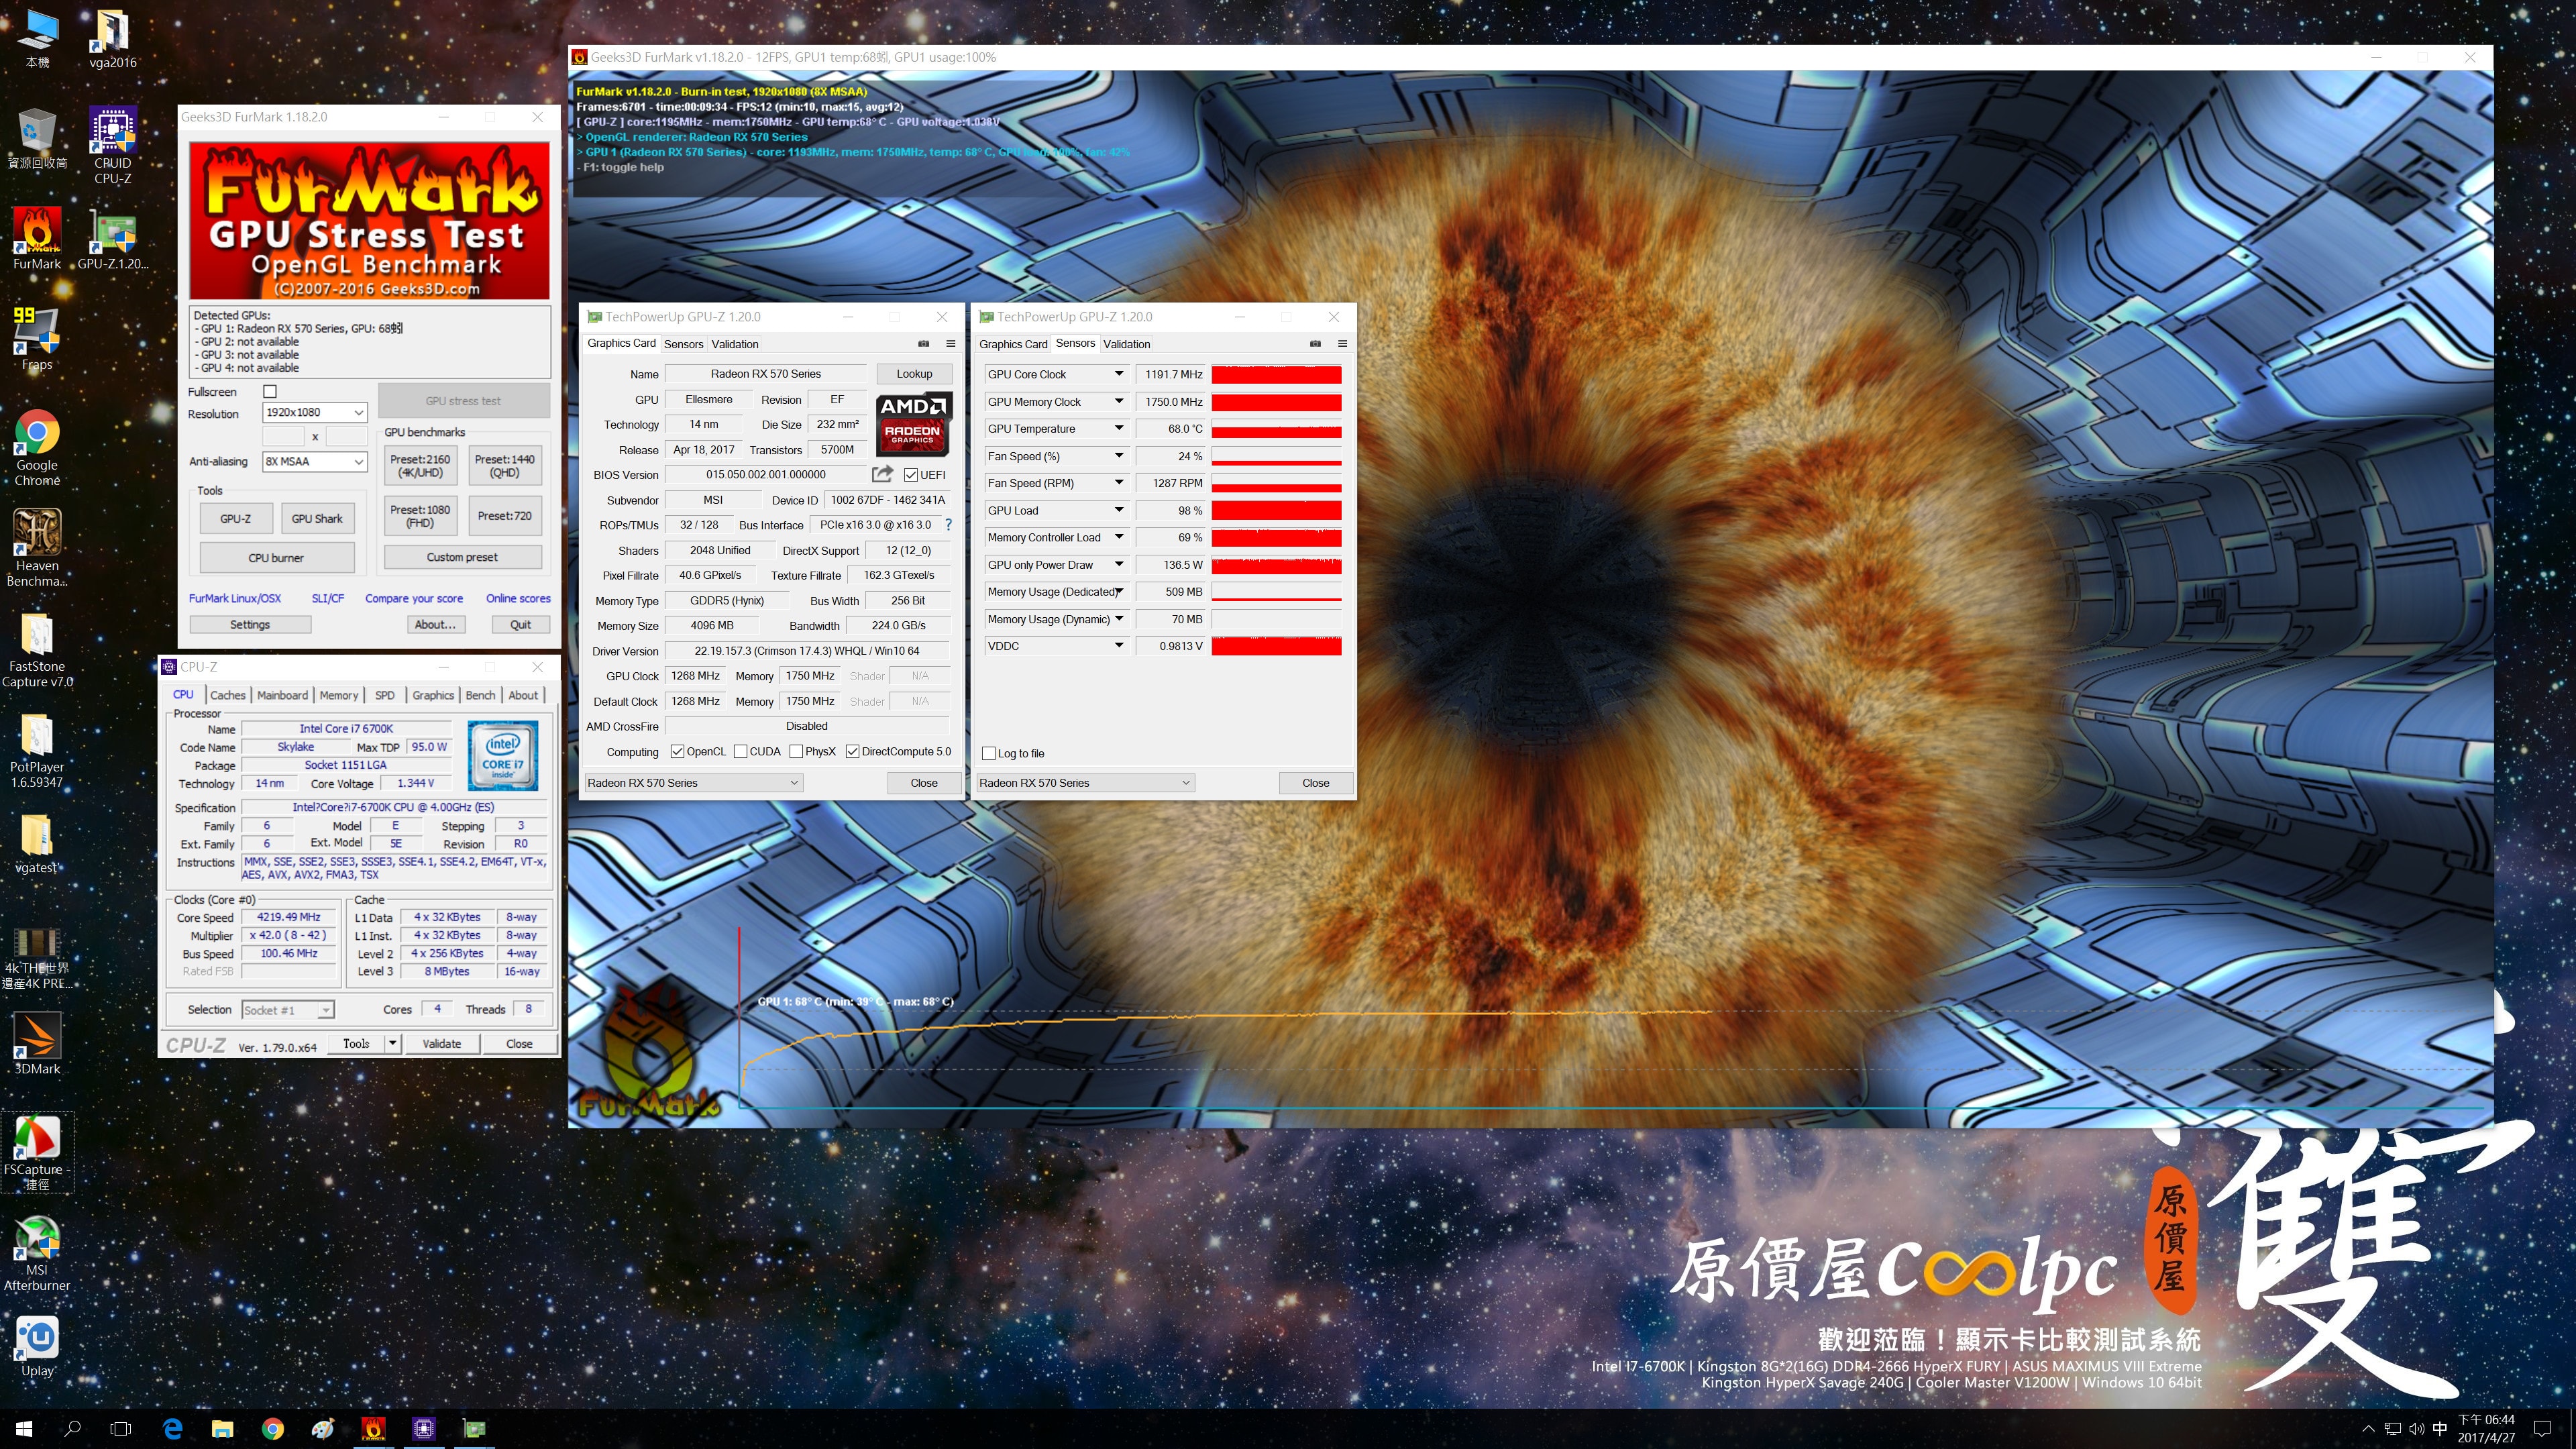Expand the GPU Load sensor dropdown
Viewport: 2576px width, 1449px height.
click(x=1119, y=509)
